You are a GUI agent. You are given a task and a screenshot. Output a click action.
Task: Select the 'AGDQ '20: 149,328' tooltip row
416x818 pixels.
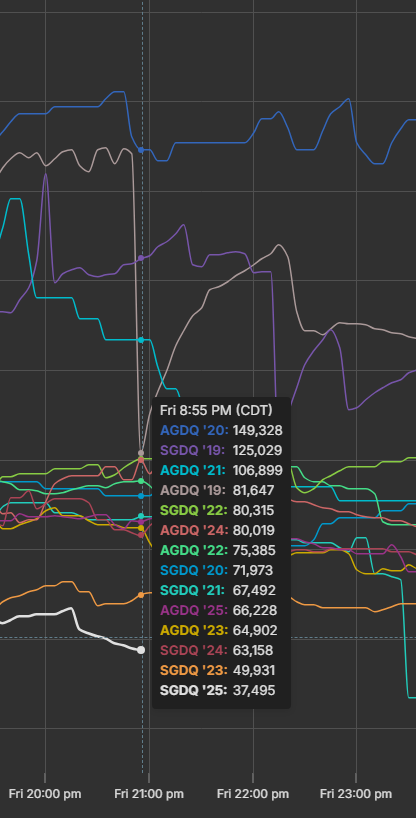click(221, 430)
